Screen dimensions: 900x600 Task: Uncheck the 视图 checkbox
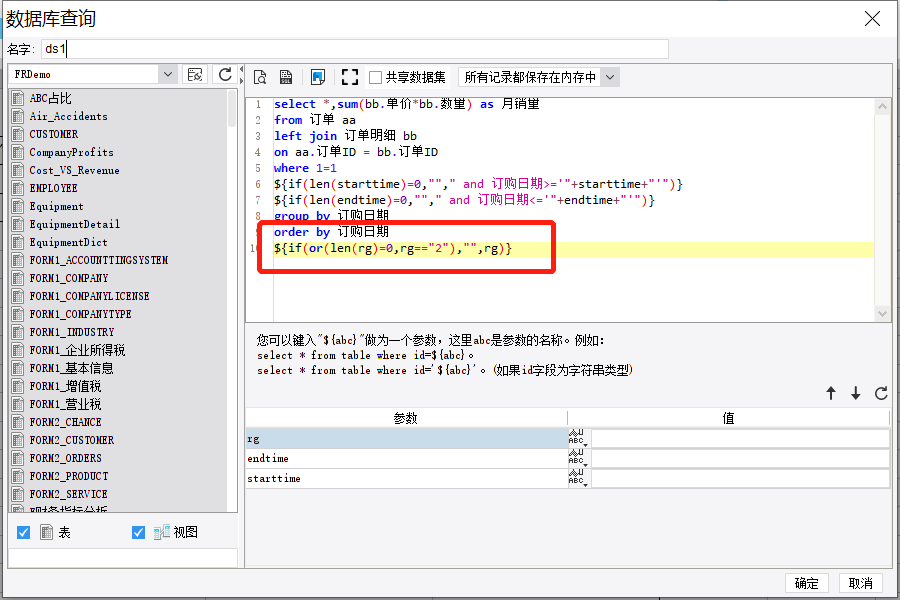[x=138, y=532]
